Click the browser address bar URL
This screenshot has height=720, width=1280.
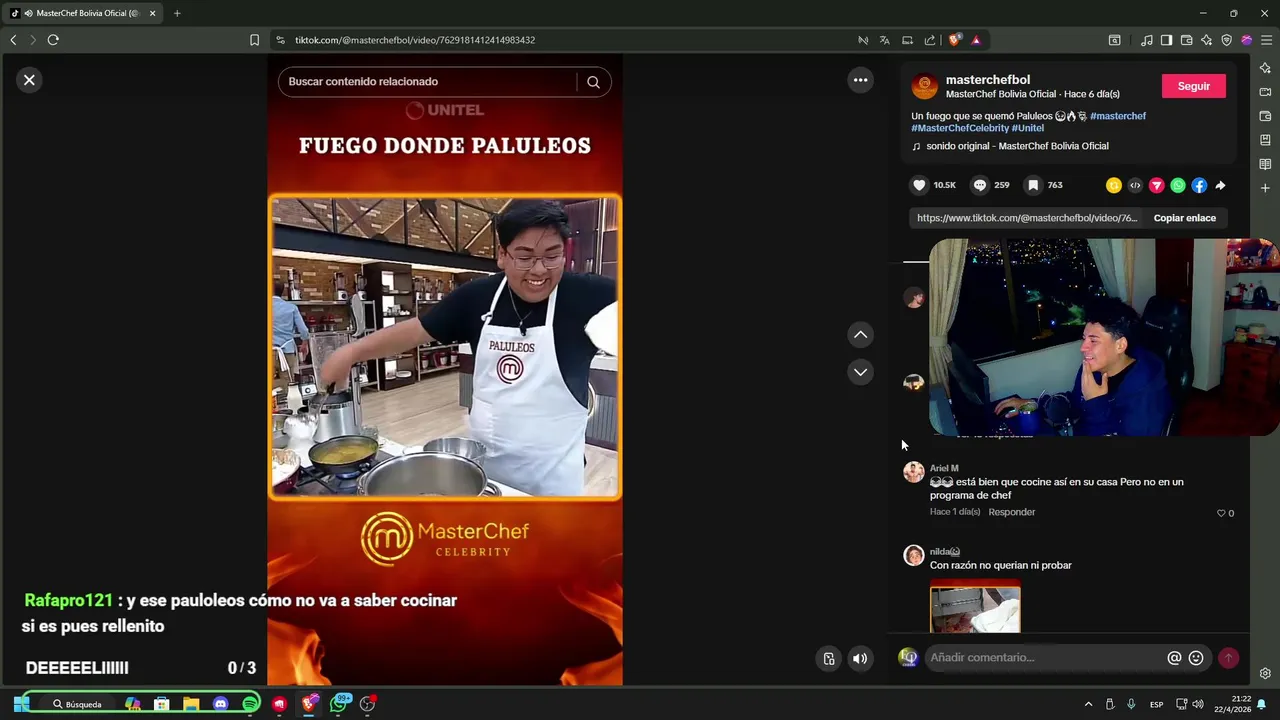[x=415, y=40]
